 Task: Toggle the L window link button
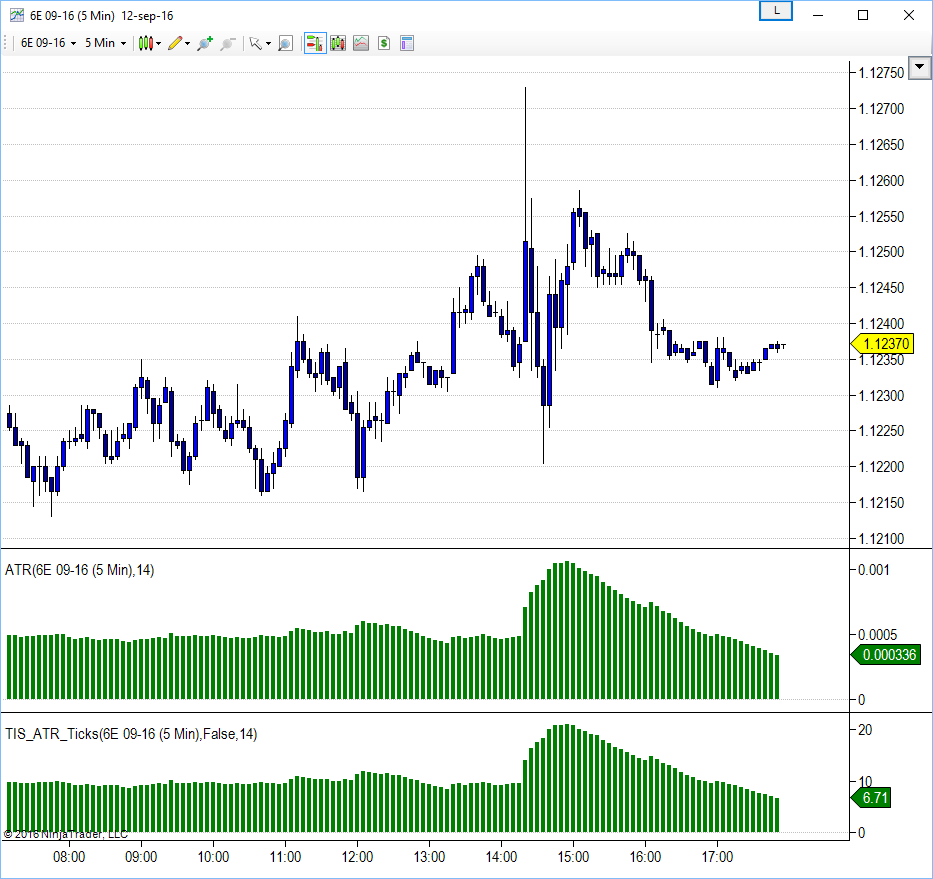point(776,11)
